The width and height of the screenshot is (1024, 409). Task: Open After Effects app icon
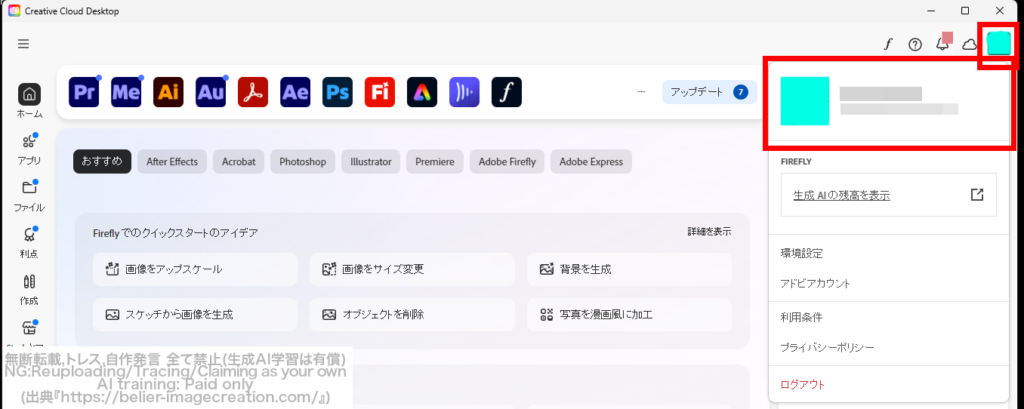(295, 92)
